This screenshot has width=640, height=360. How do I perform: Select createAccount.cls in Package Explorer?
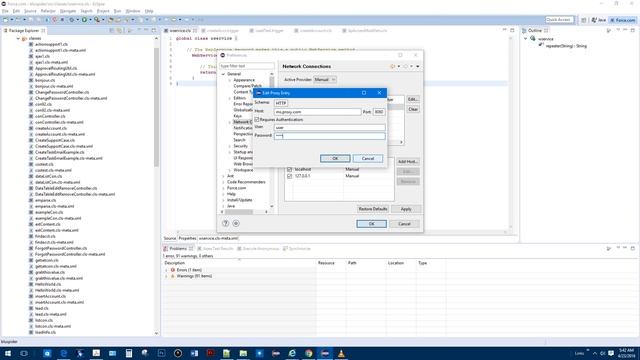50,128
